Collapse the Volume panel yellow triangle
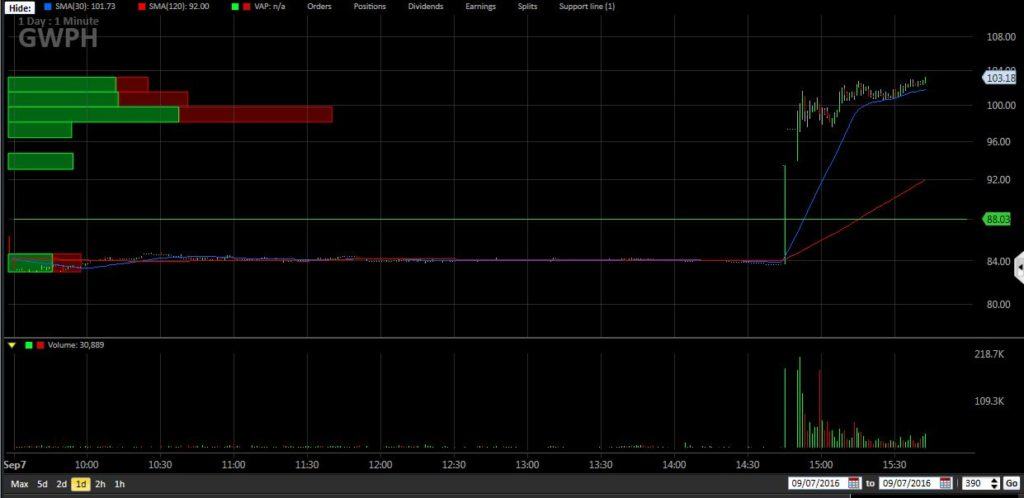Image resolution: width=1024 pixels, height=498 pixels. (x=12, y=345)
